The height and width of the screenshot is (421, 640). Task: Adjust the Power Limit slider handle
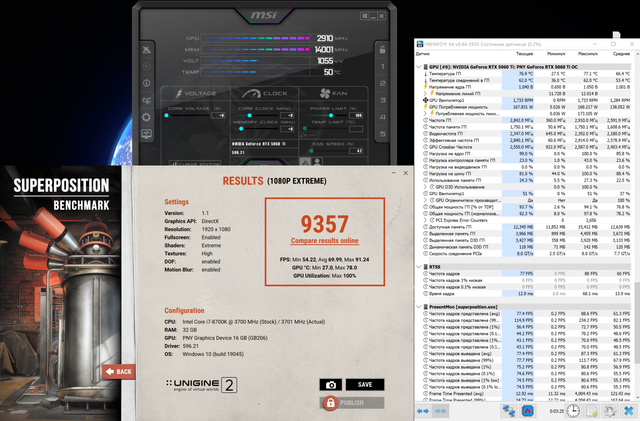click(331, 116)
